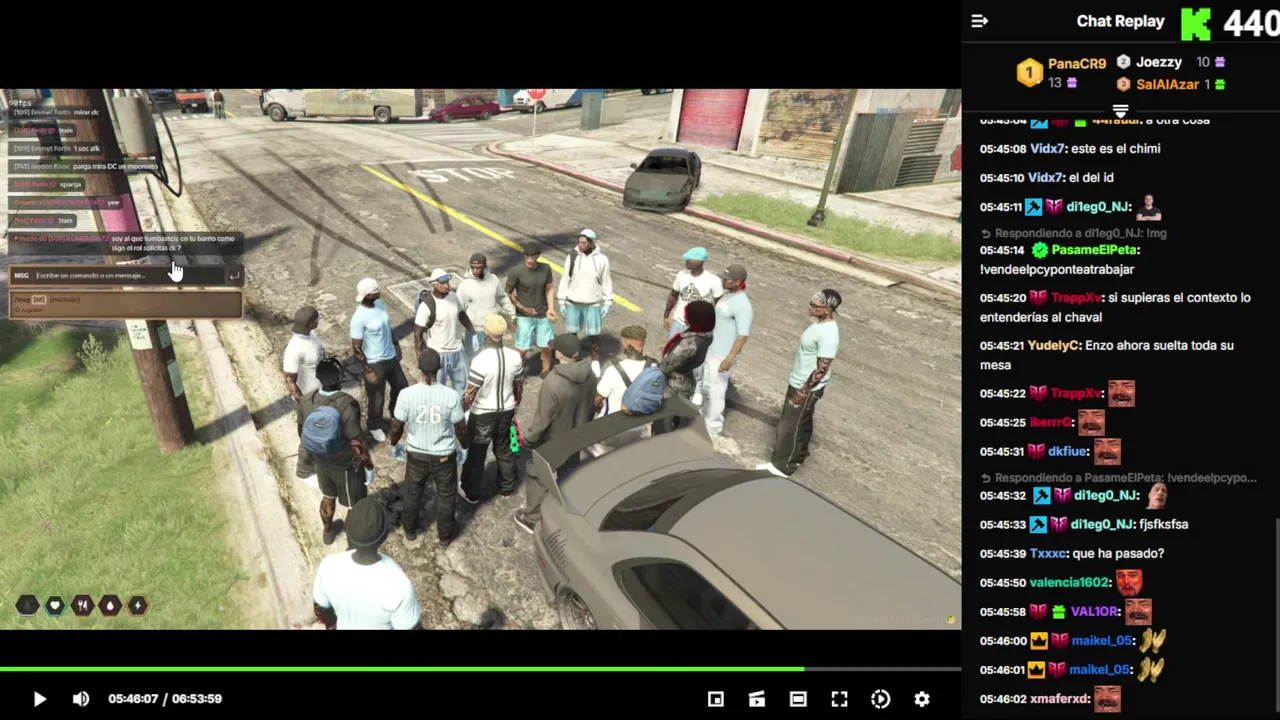
Task: Open the player settings gear
Action: tap(922, 699)
